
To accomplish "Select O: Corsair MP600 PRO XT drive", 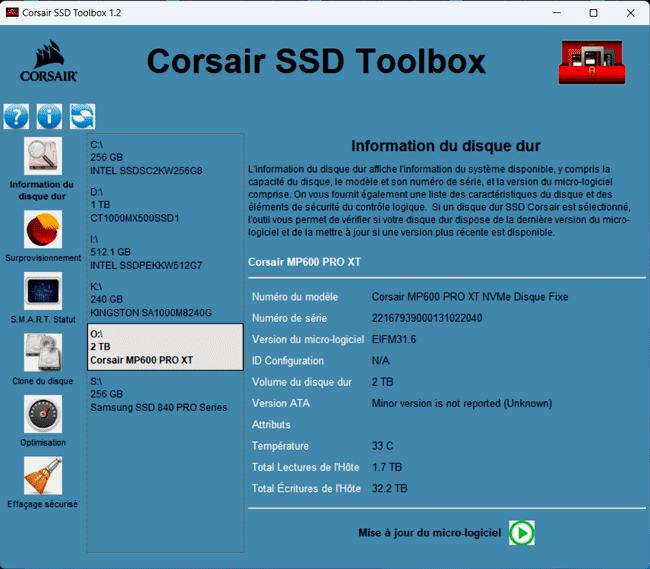I will (x=165, y=347).
